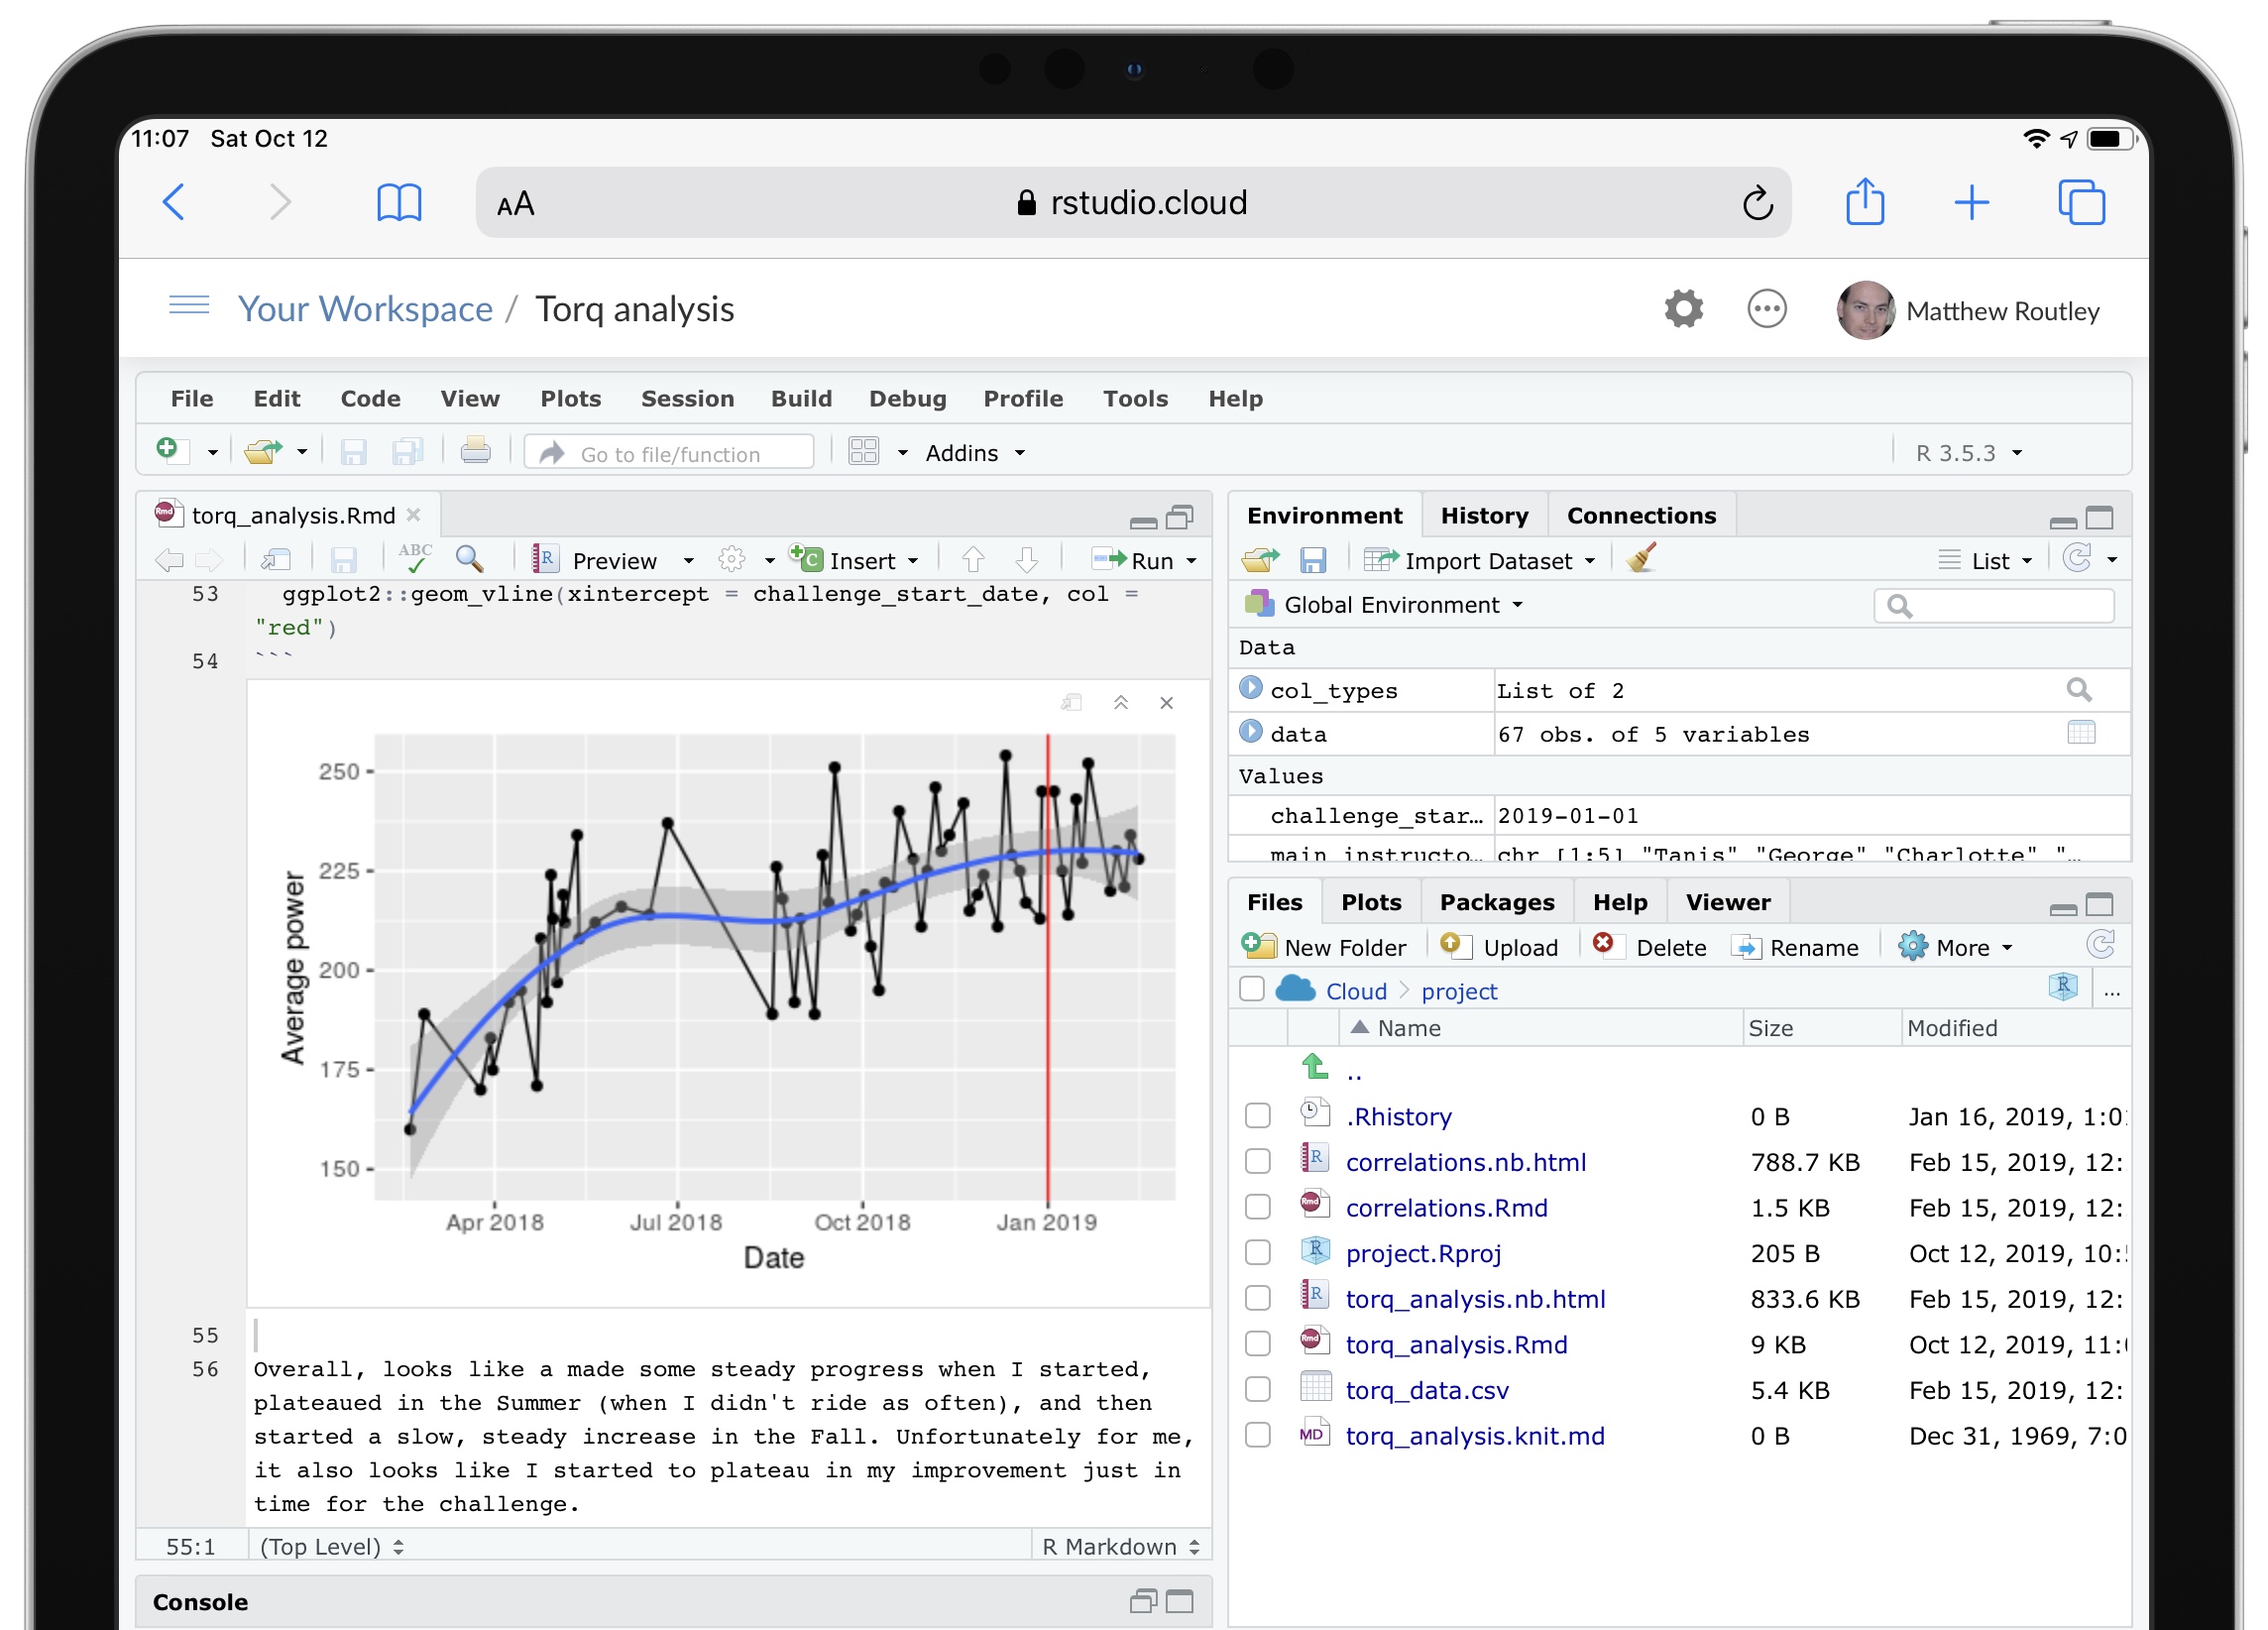Click the refresh Files panel icon
Screen dimensions: 2268x1630
pyautogui.click(x=2100, y=945)
